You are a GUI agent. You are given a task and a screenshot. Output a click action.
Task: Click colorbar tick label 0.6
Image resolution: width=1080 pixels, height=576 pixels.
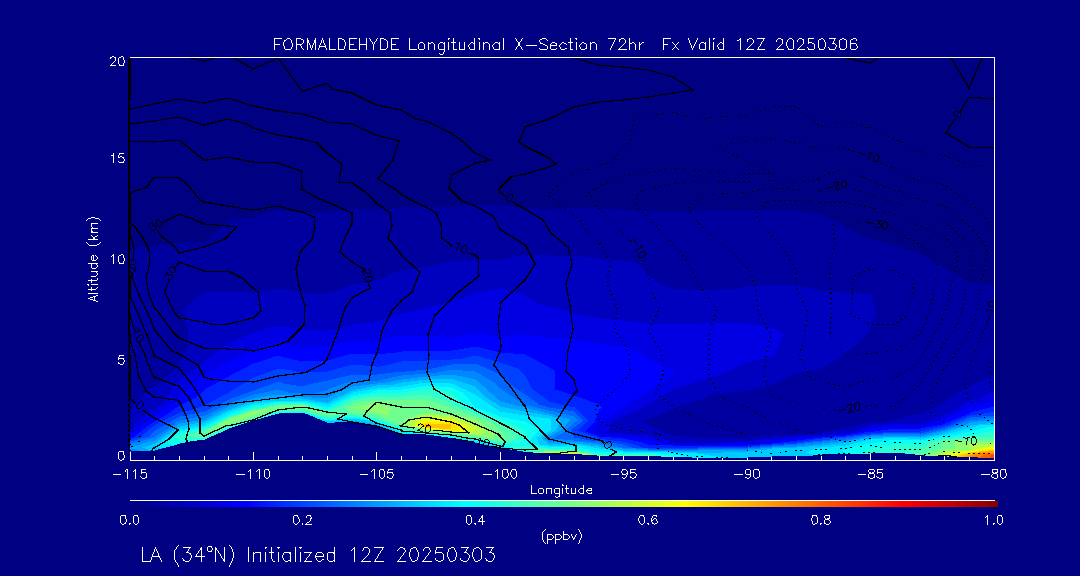(648, 520)
